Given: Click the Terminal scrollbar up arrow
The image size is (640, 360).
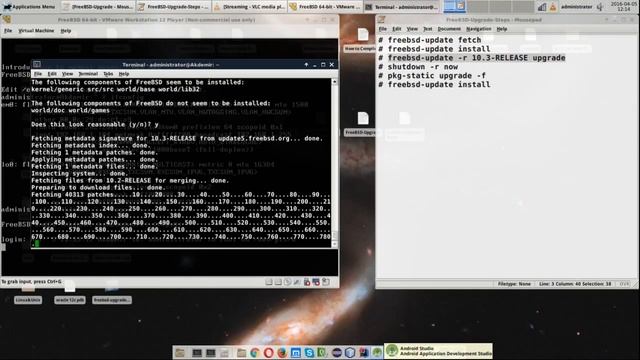Looking at the screenshot, I should (335, 82).
